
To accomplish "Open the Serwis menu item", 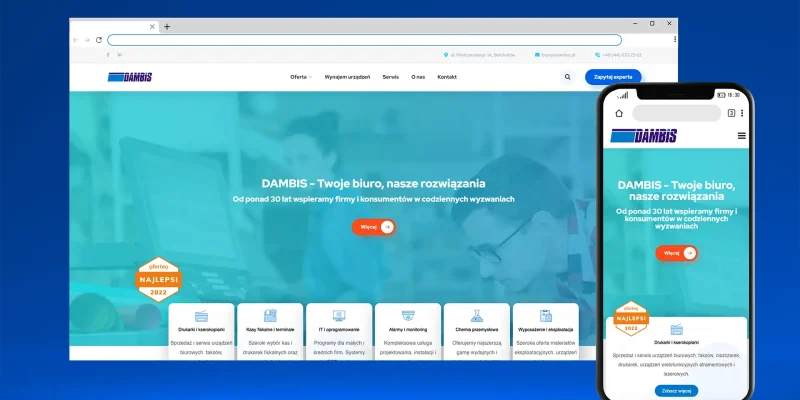I will click(x=391, y=77).
